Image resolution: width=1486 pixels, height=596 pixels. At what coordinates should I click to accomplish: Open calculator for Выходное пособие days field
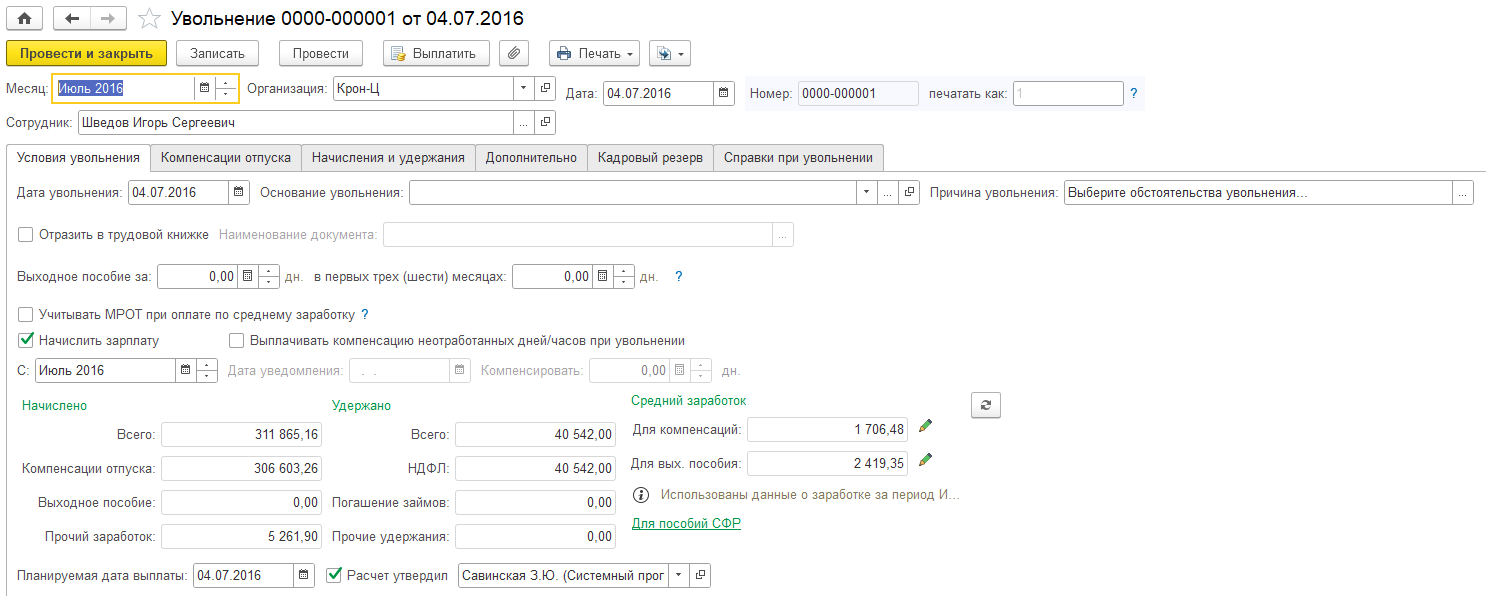[247, 276]
